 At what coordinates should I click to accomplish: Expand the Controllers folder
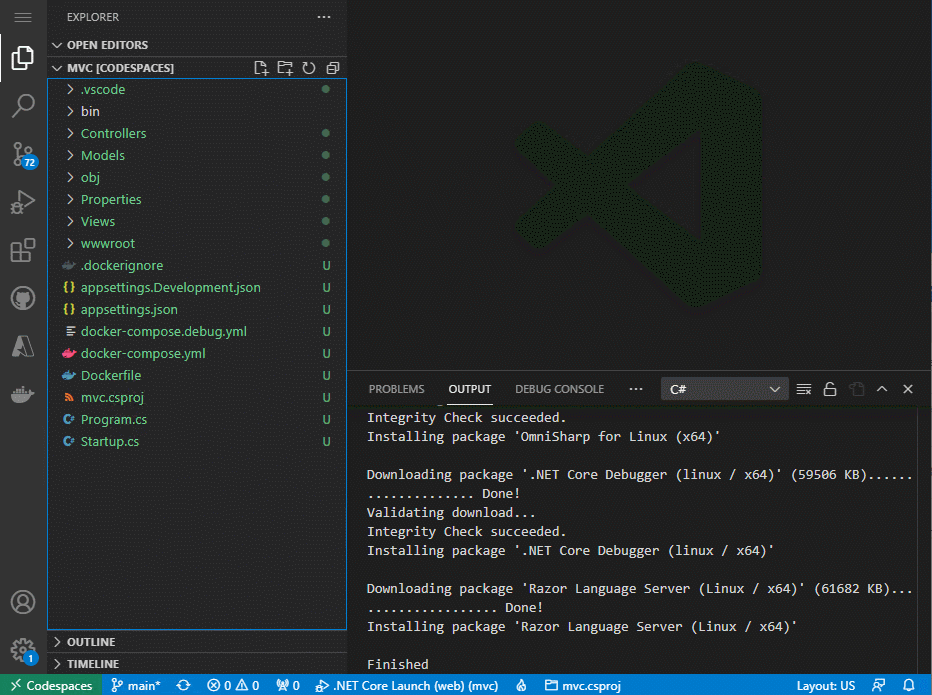pyautogui.click(x=197, y=133)
